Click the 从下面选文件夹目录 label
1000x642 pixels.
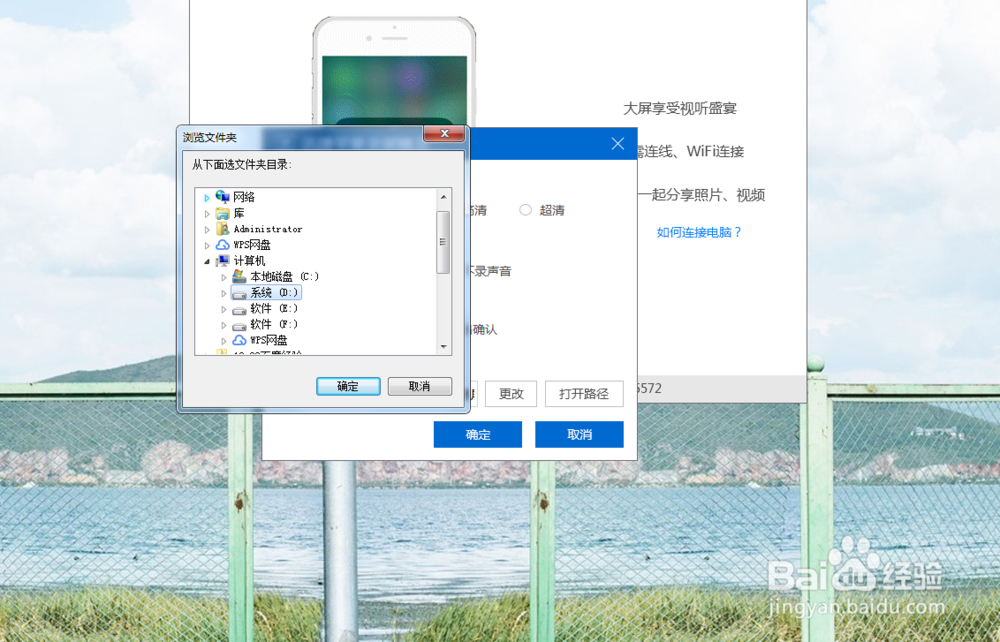[x=242, y=164]
